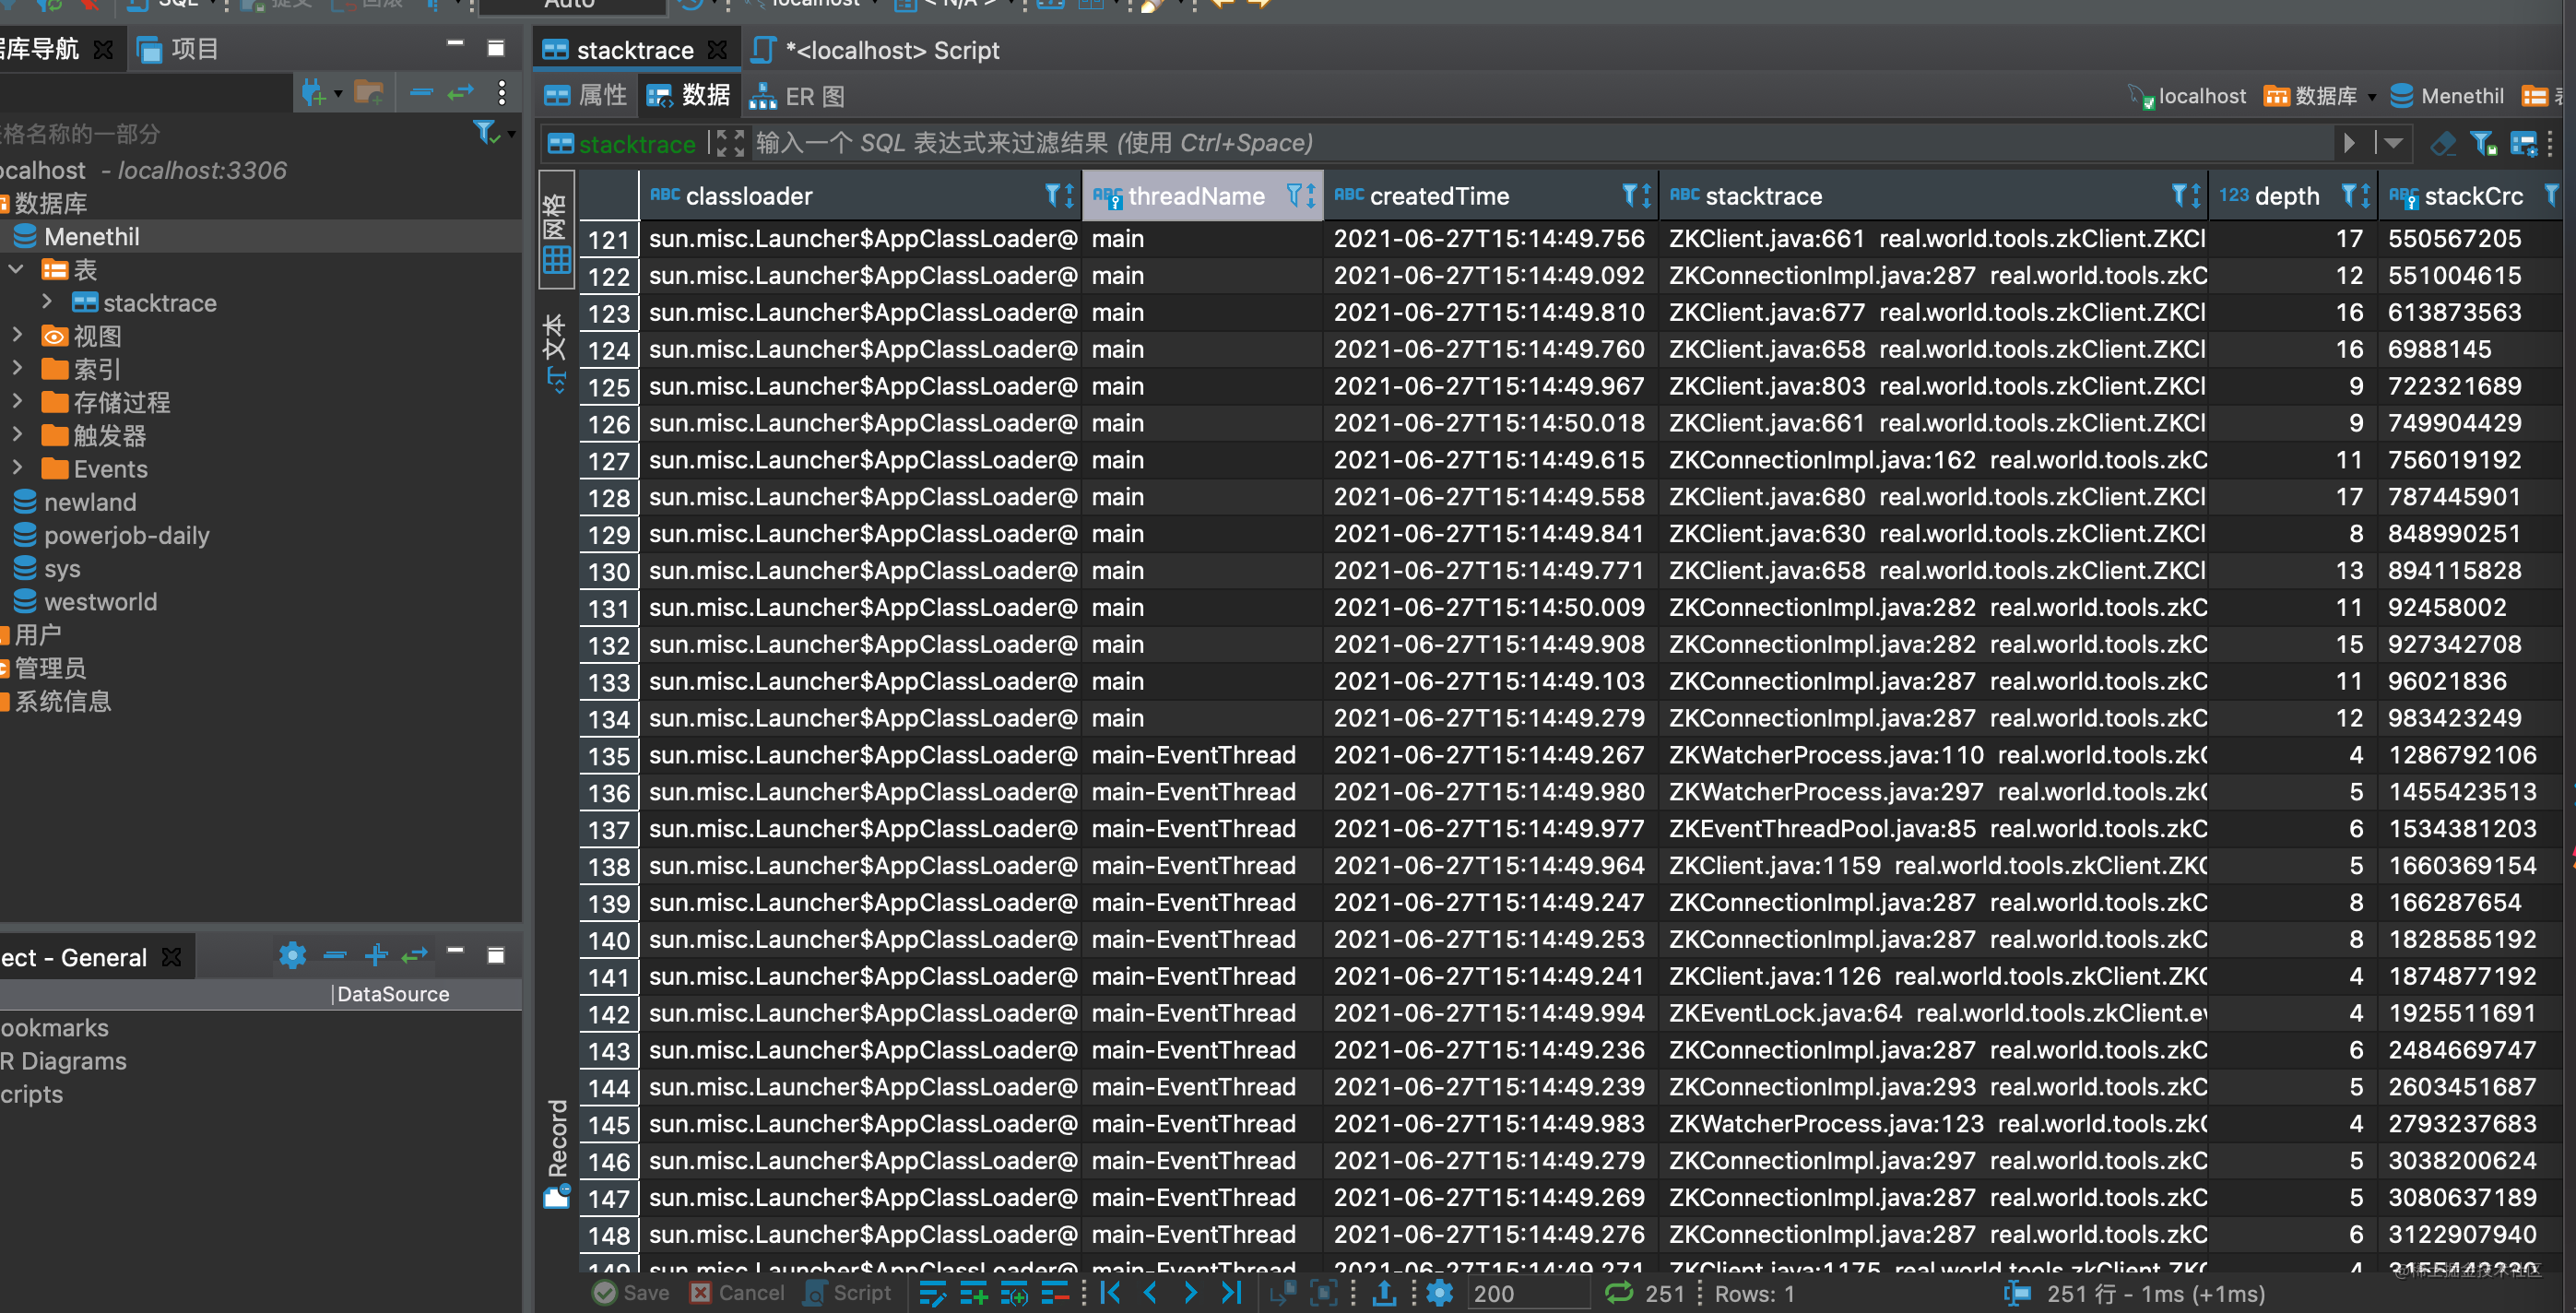Image resolution: width=2576 pixels, height=1313 pixels.
Task: Switch to the stacktrace editor tab
Action: (x=635, y=50)
